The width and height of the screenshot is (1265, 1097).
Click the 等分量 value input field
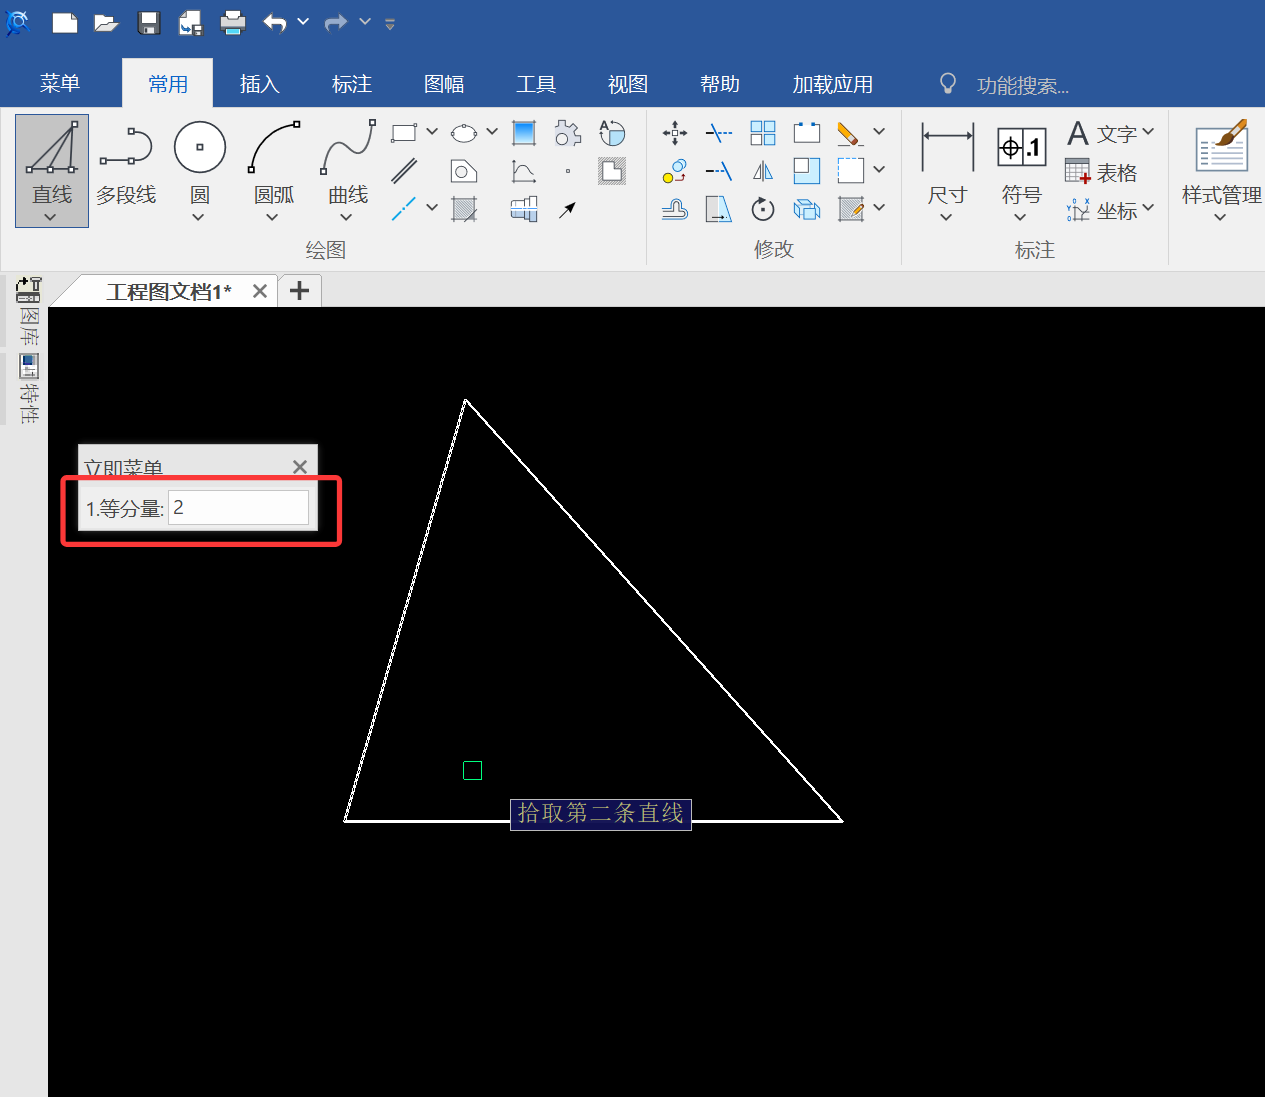(239, 507)
